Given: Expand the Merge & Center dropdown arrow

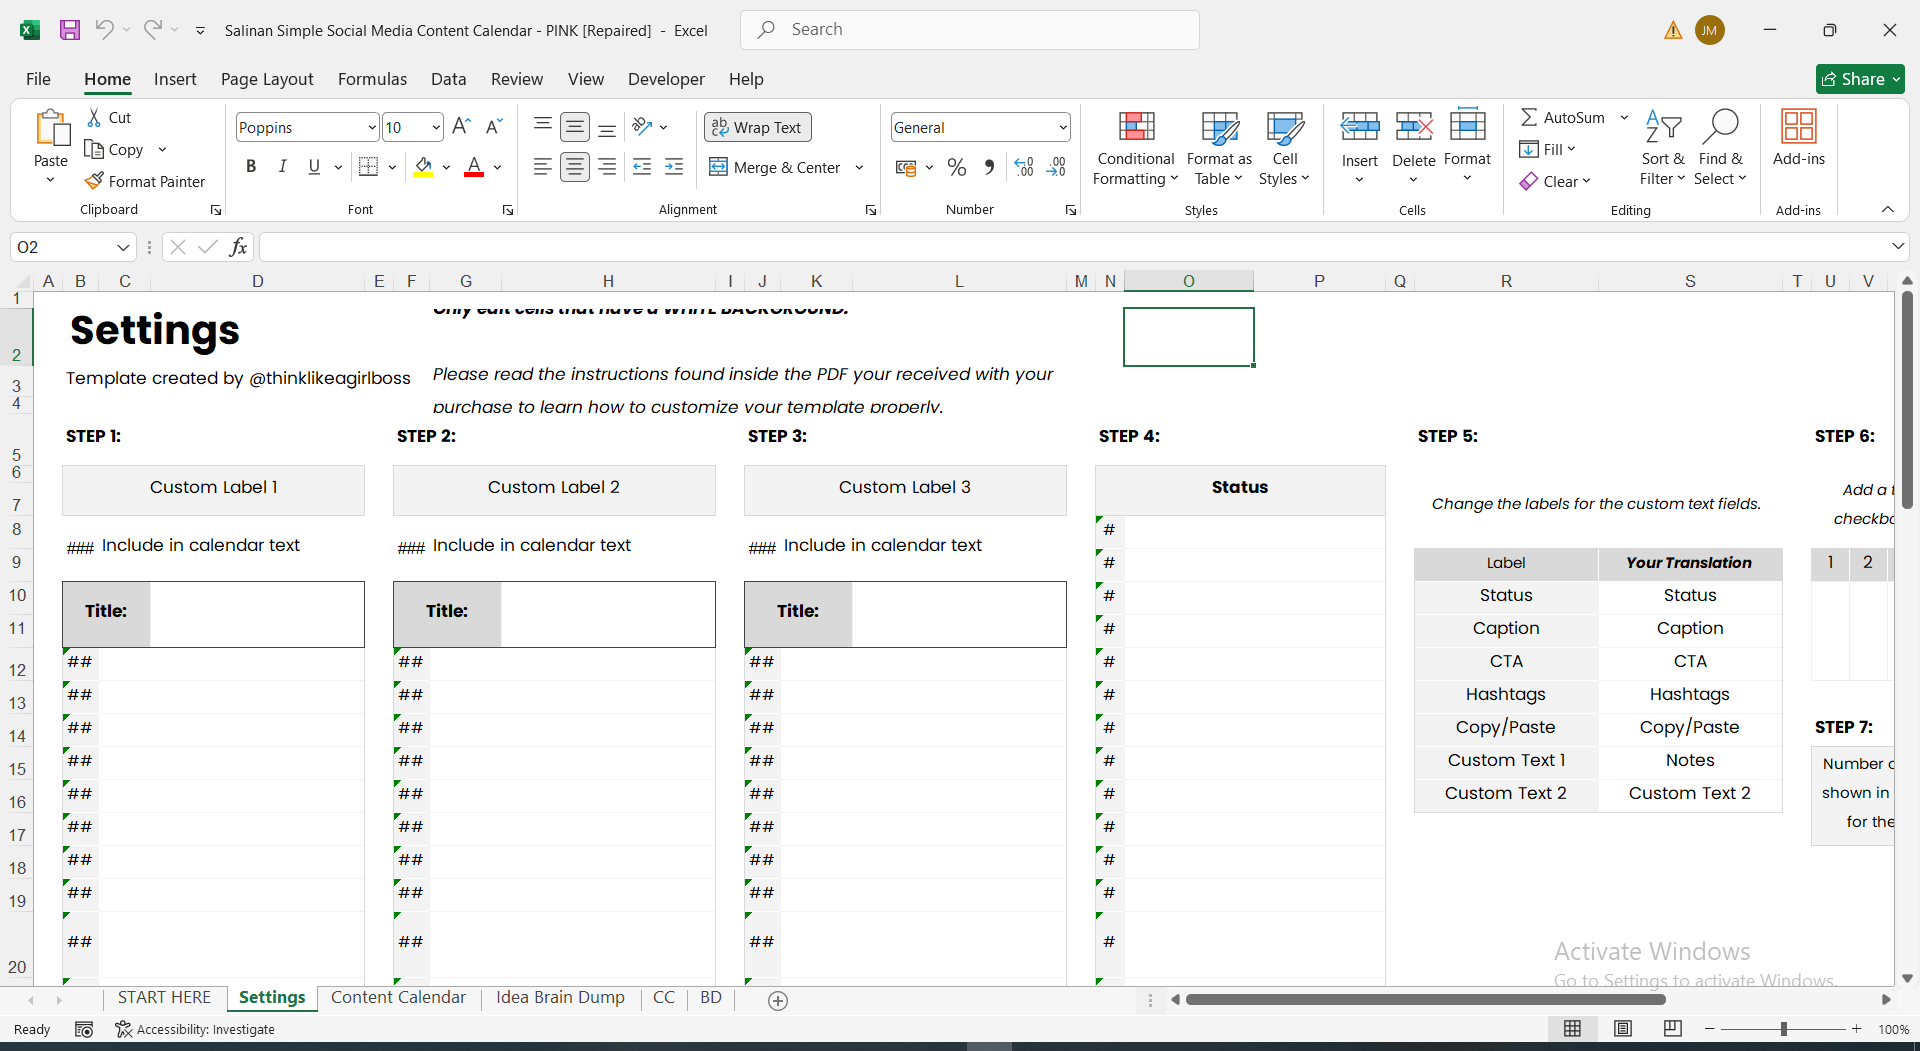Looking at the screenshot, I should click(x=859, y=167).
